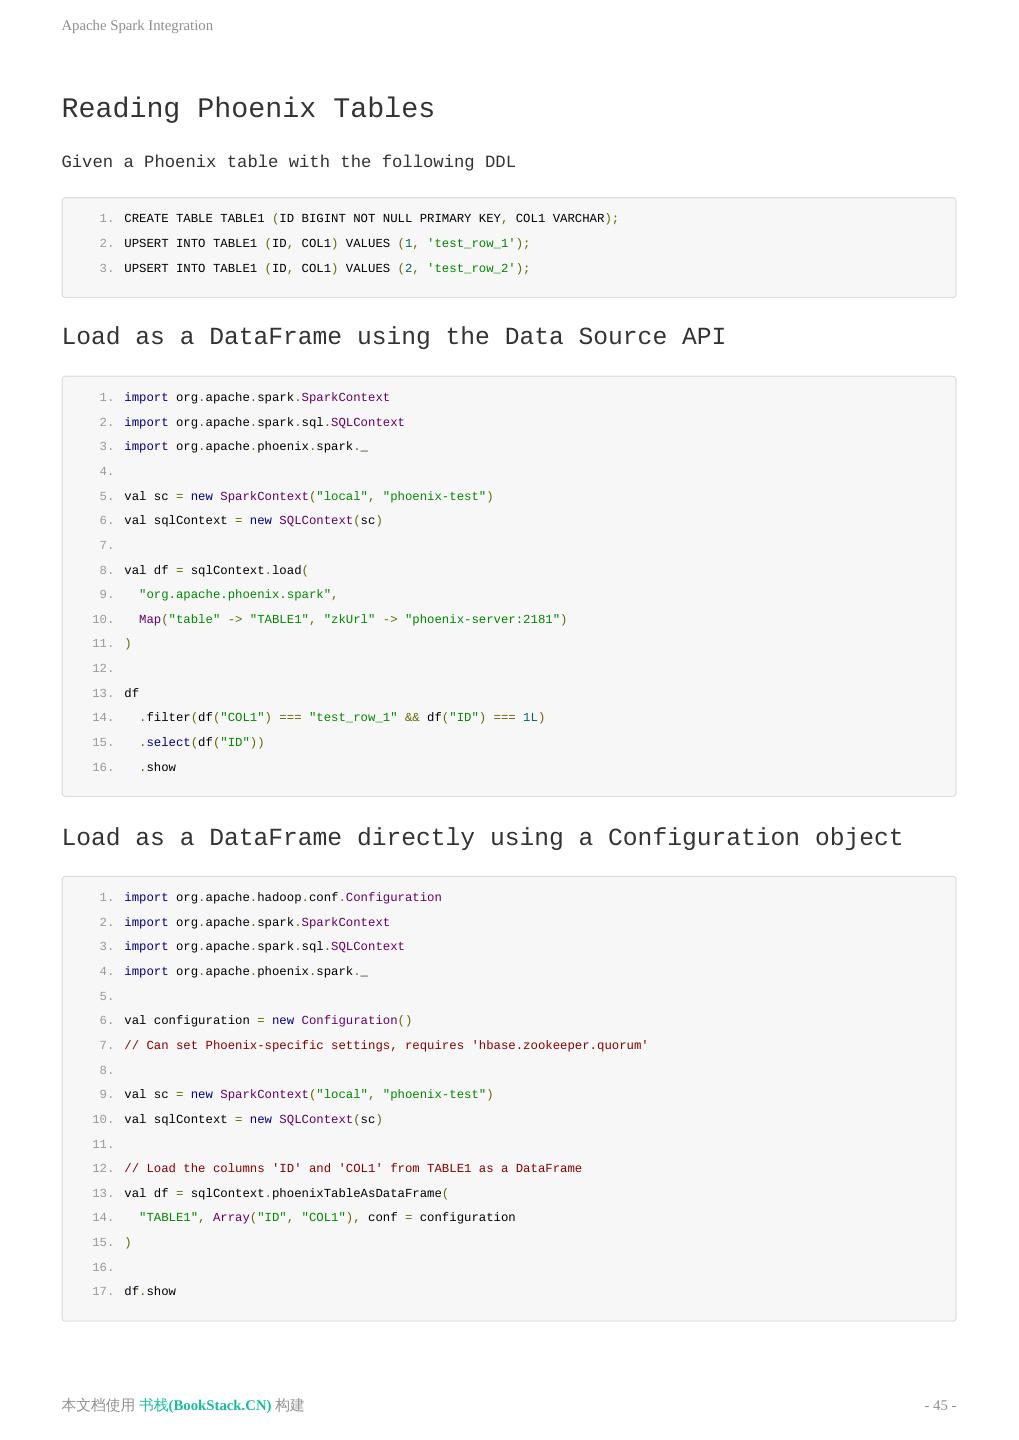Click the sqlContext.load( code line
The width and height of the screenshot is (1019, 1440).
tap(216, 570)
